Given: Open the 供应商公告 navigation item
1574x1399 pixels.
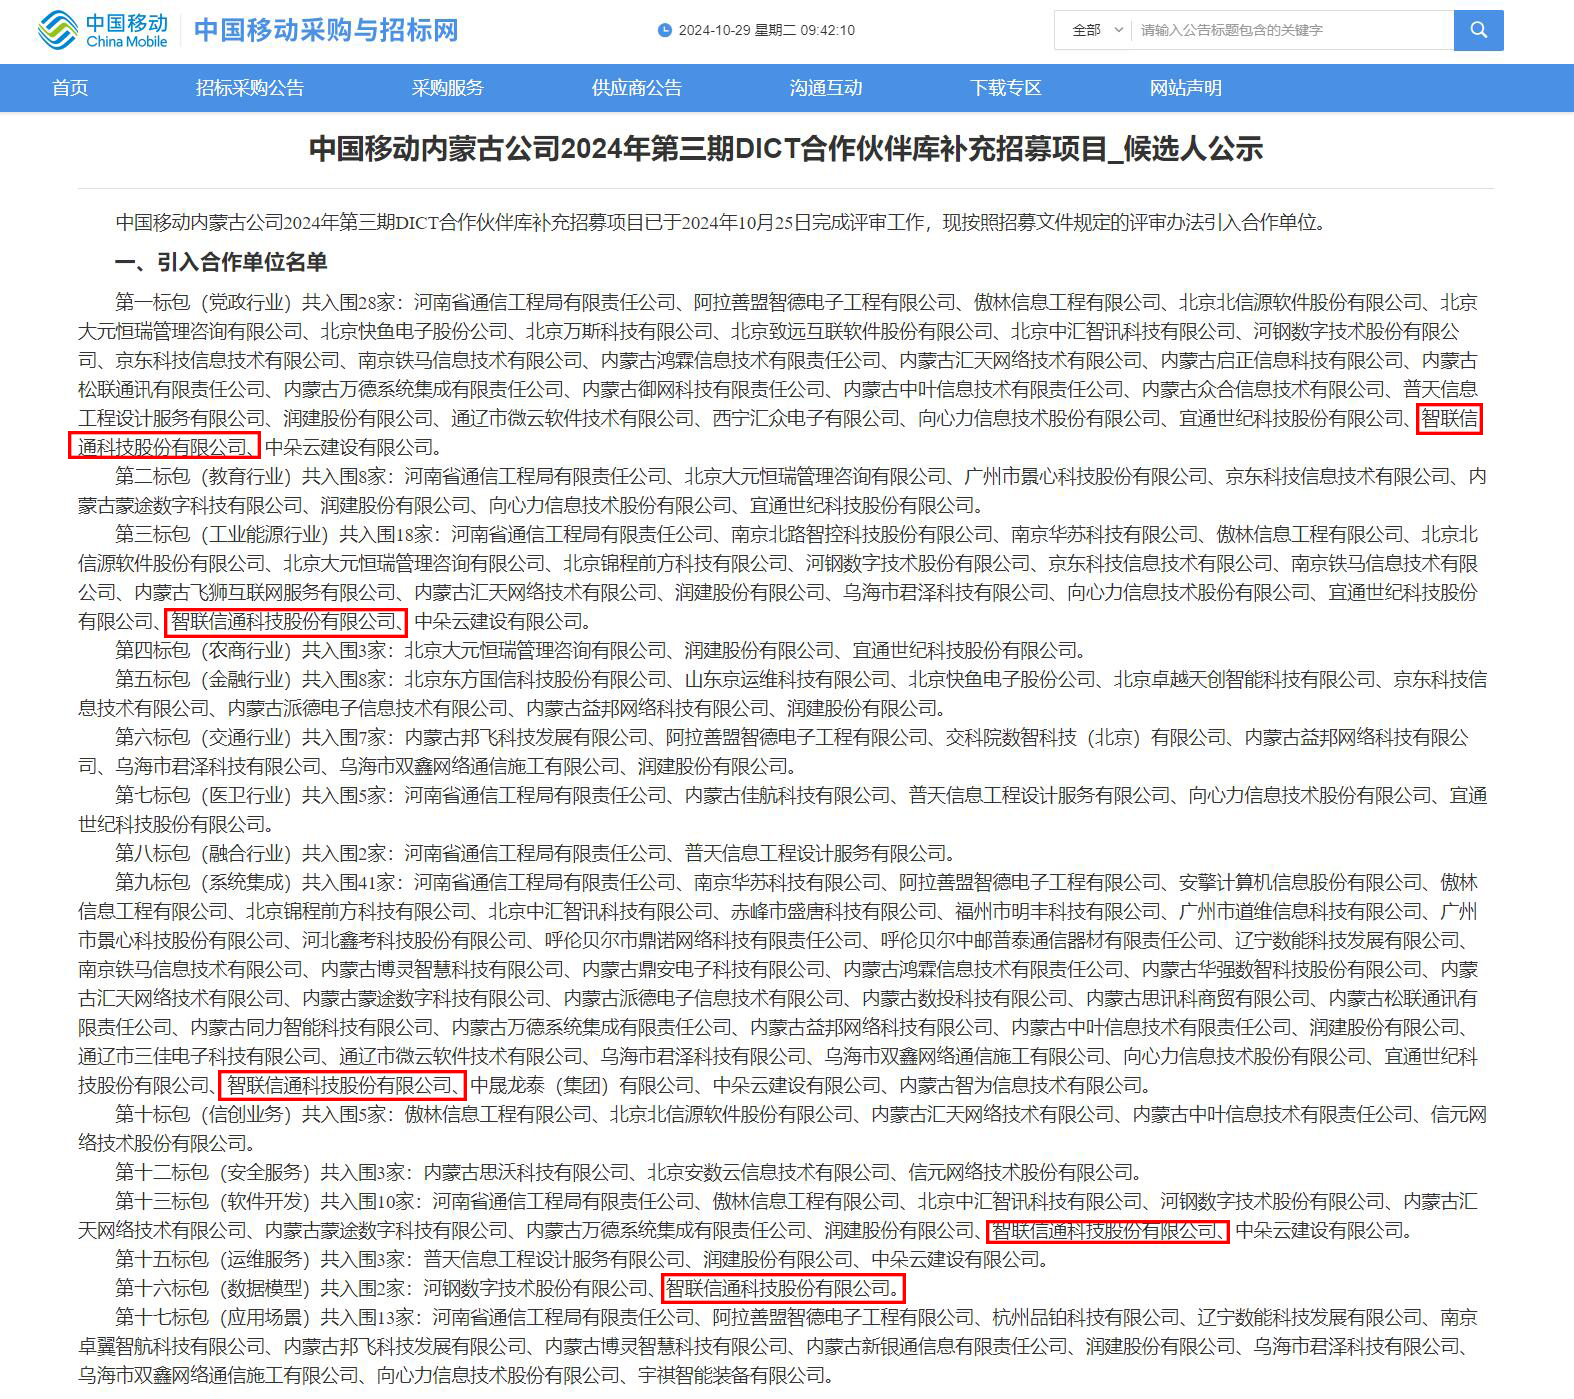Looking at the screenshot, I should 637,88.
